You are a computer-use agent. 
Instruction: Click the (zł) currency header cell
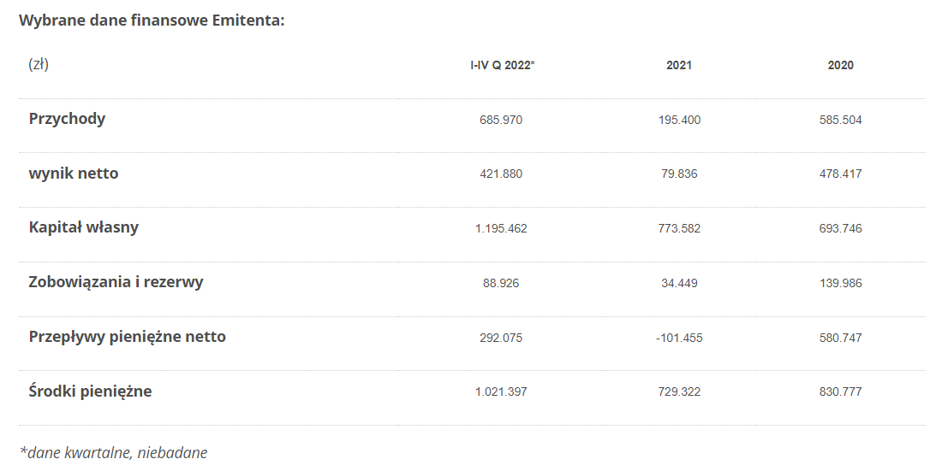38,64
